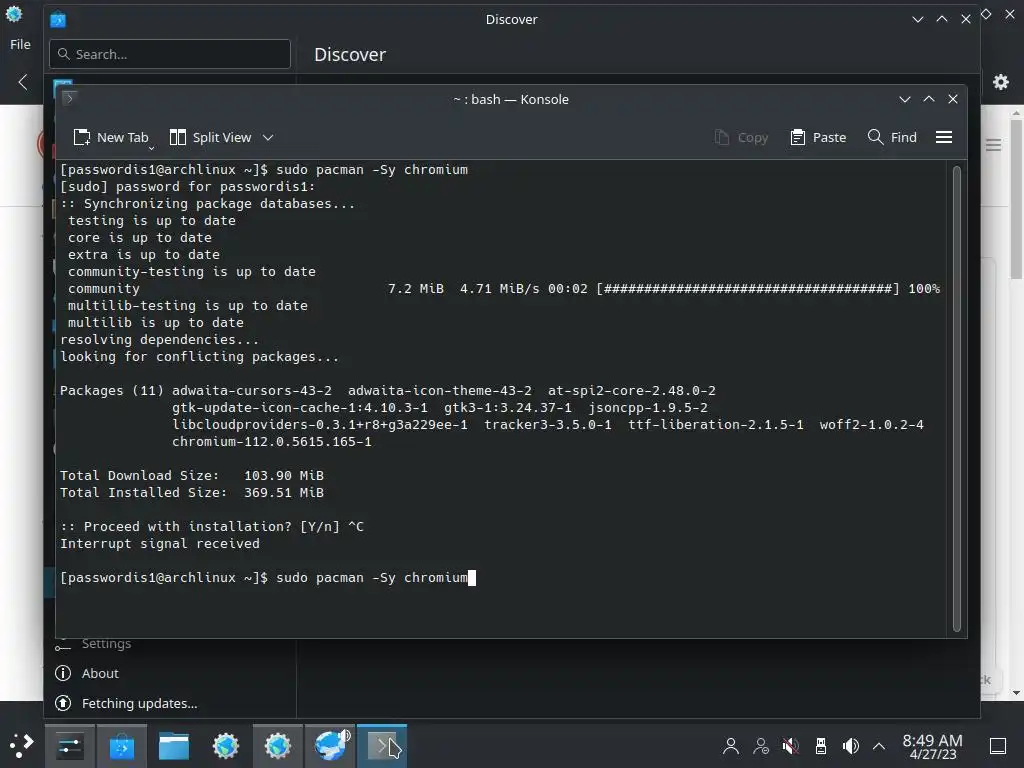Click 'chromium-112.0.5615.165-1' package name
Viewport: 1024px width, 768px height.
tap(272, 441)
